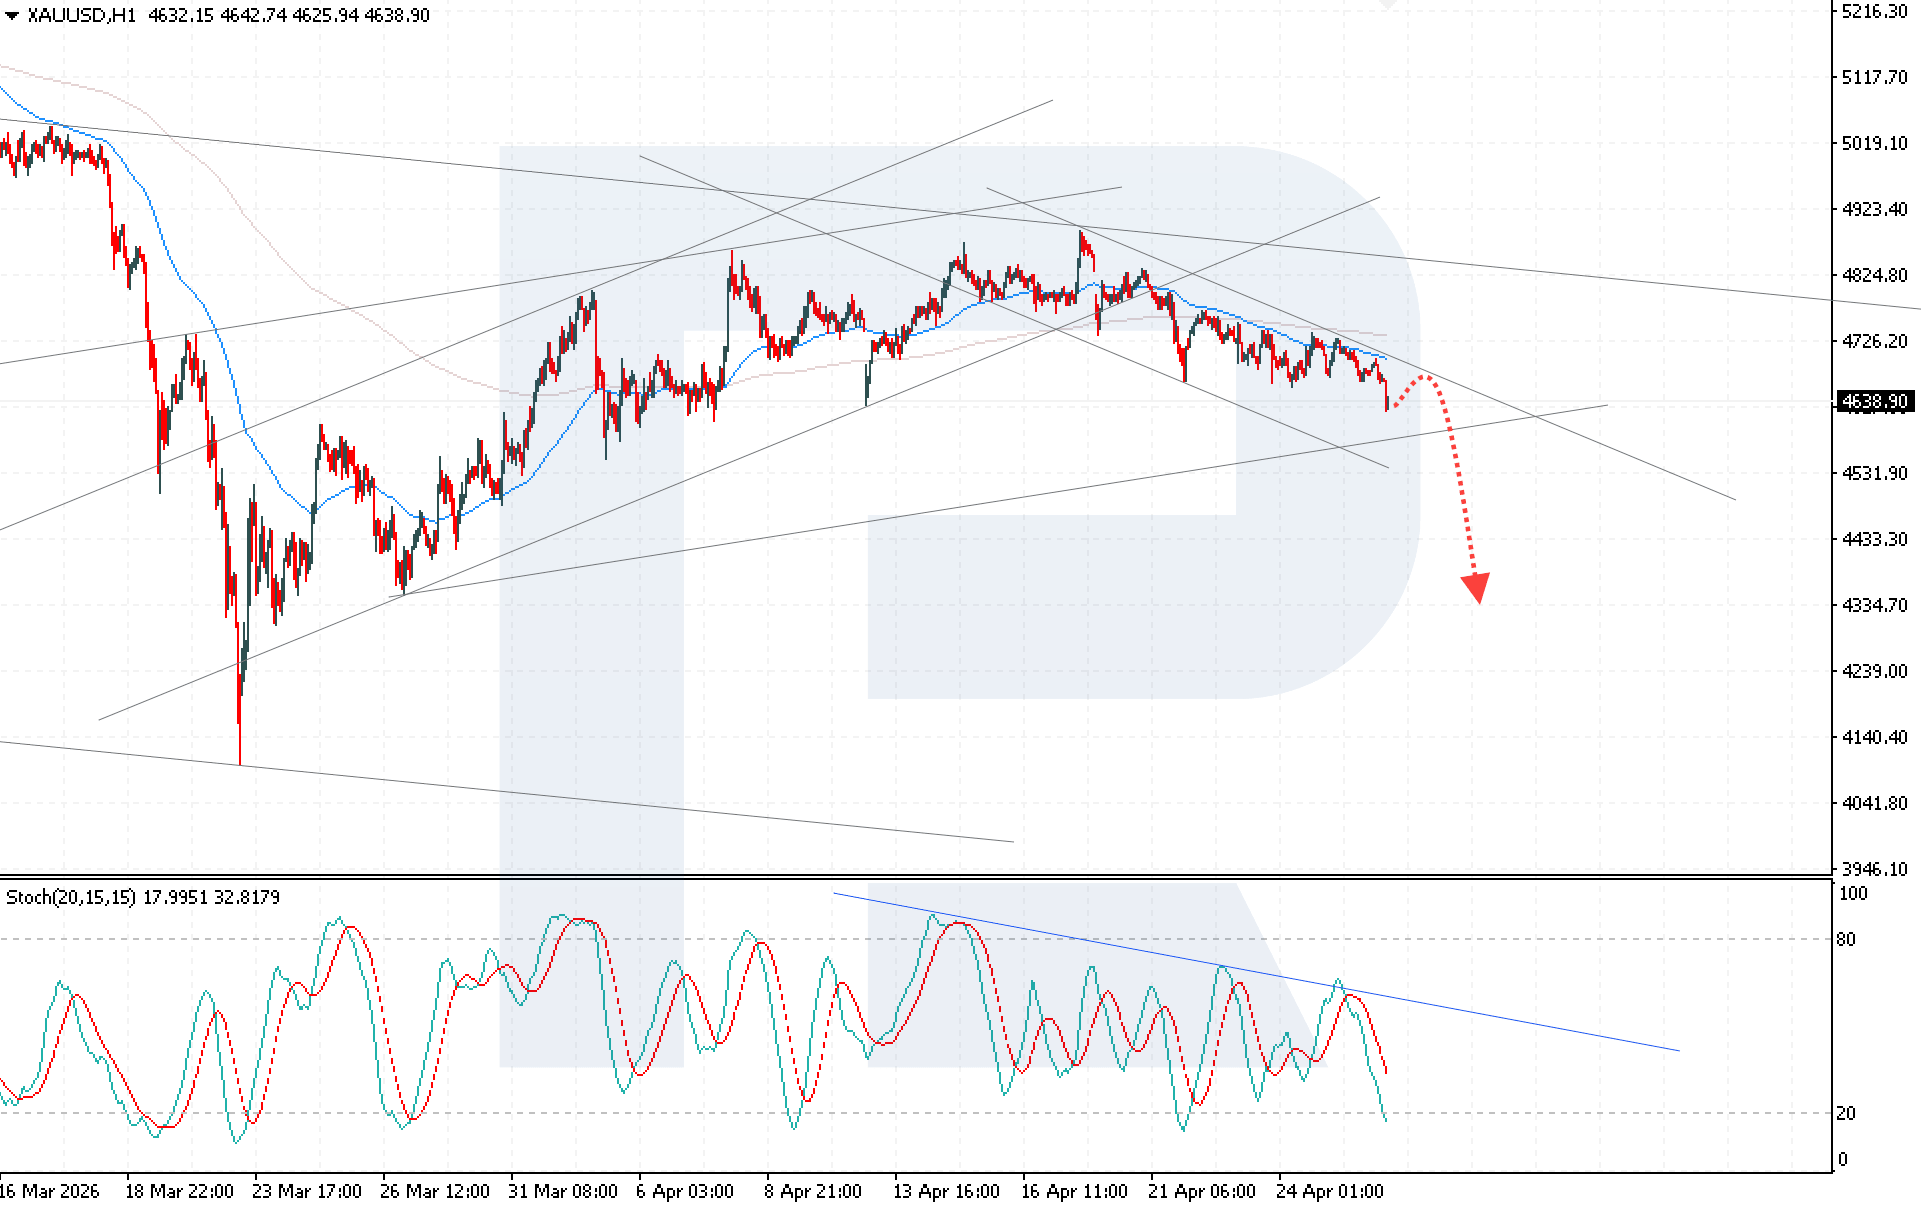Click the stochastic level 80 label
Screen dimensions: 1921x1214
pos(1846,939)
